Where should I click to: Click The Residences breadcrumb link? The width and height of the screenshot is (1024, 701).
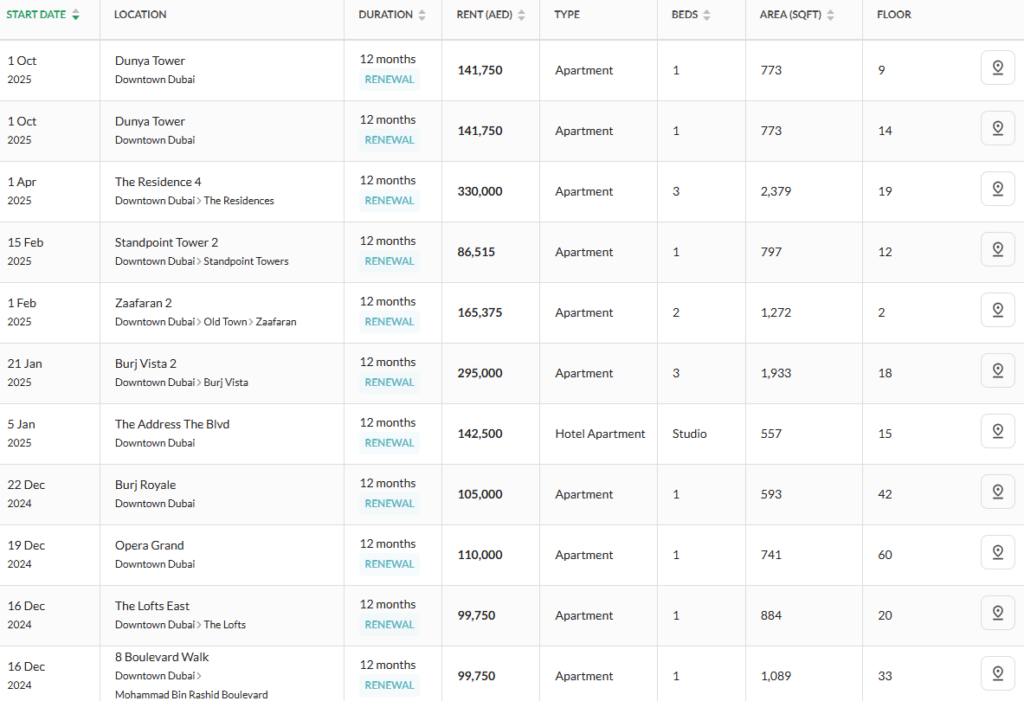[x=239, y=201]
